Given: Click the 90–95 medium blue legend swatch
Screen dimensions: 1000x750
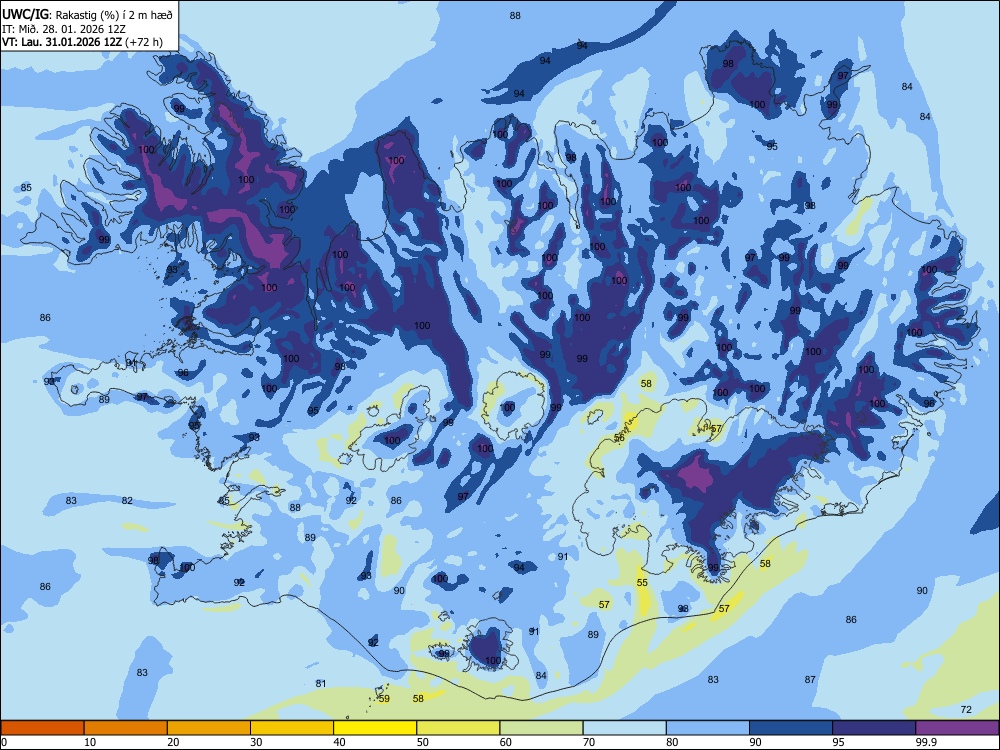Looking at the screenshot, I should [x=791, y=728].
